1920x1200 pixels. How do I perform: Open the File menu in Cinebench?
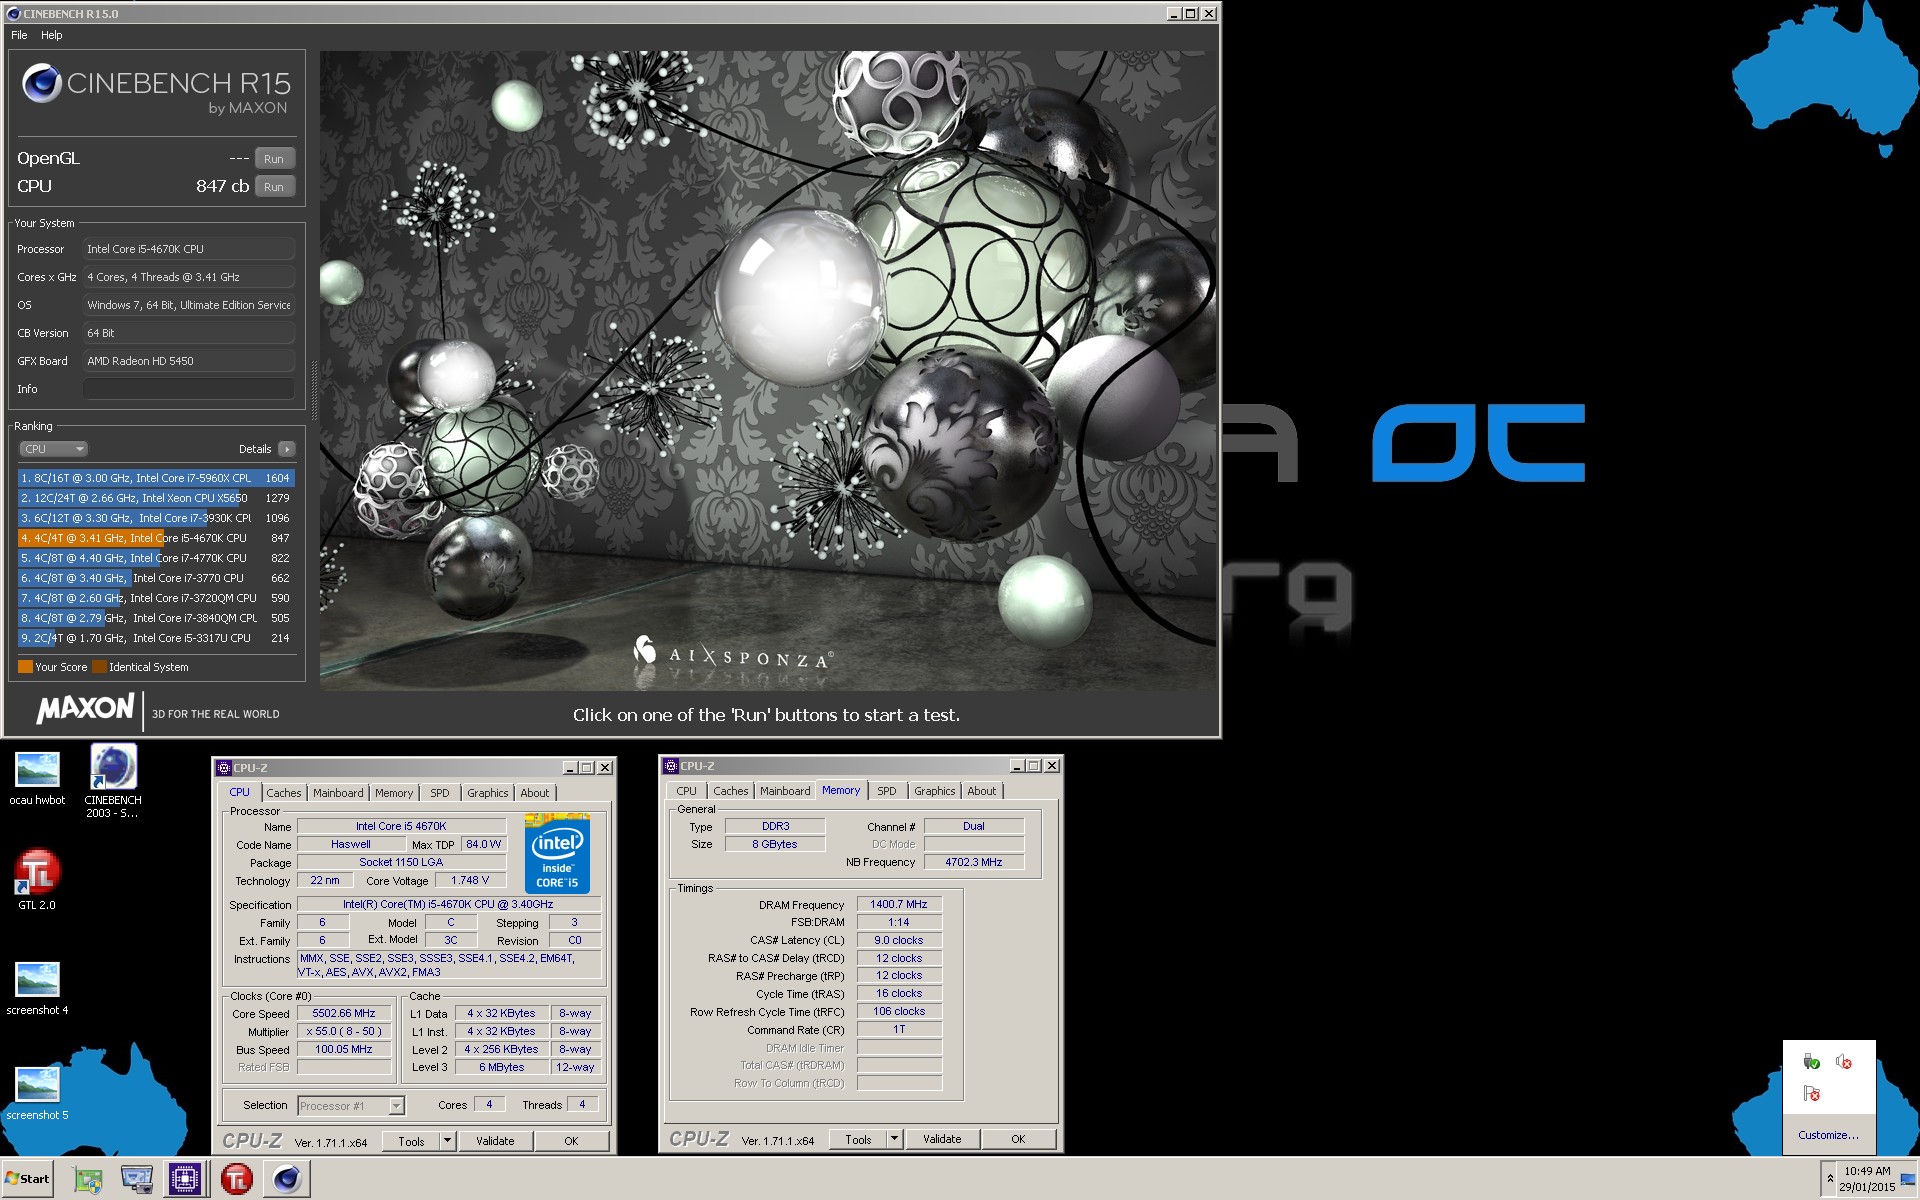pos(19,35)
